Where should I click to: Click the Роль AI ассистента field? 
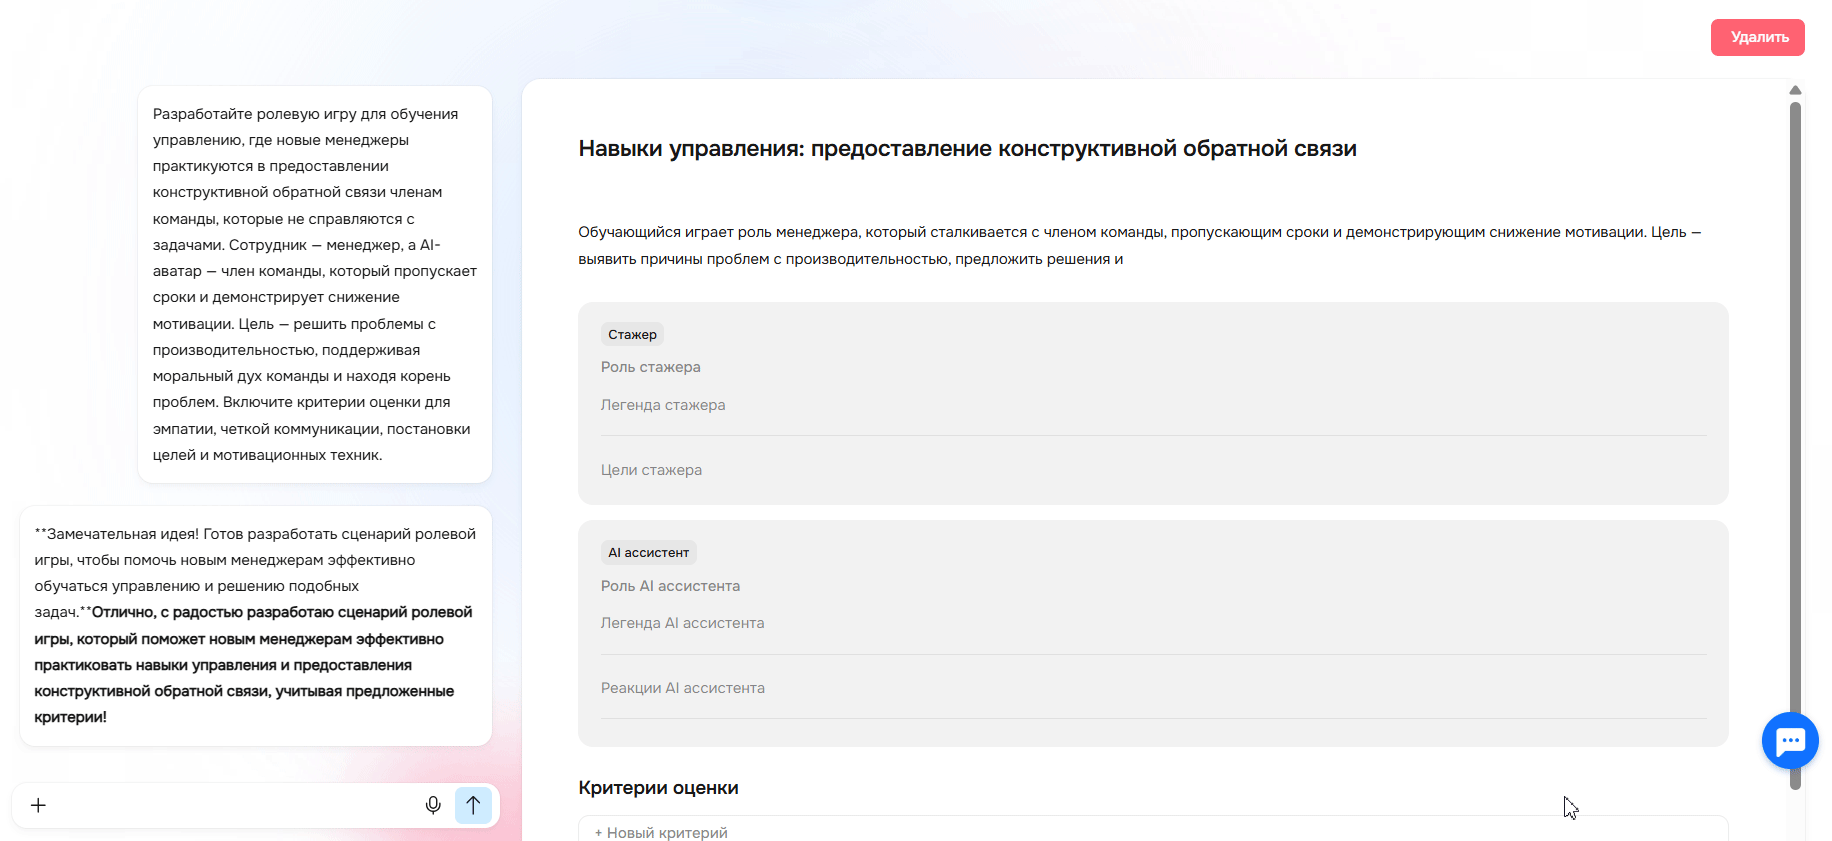tap(671, 586)
